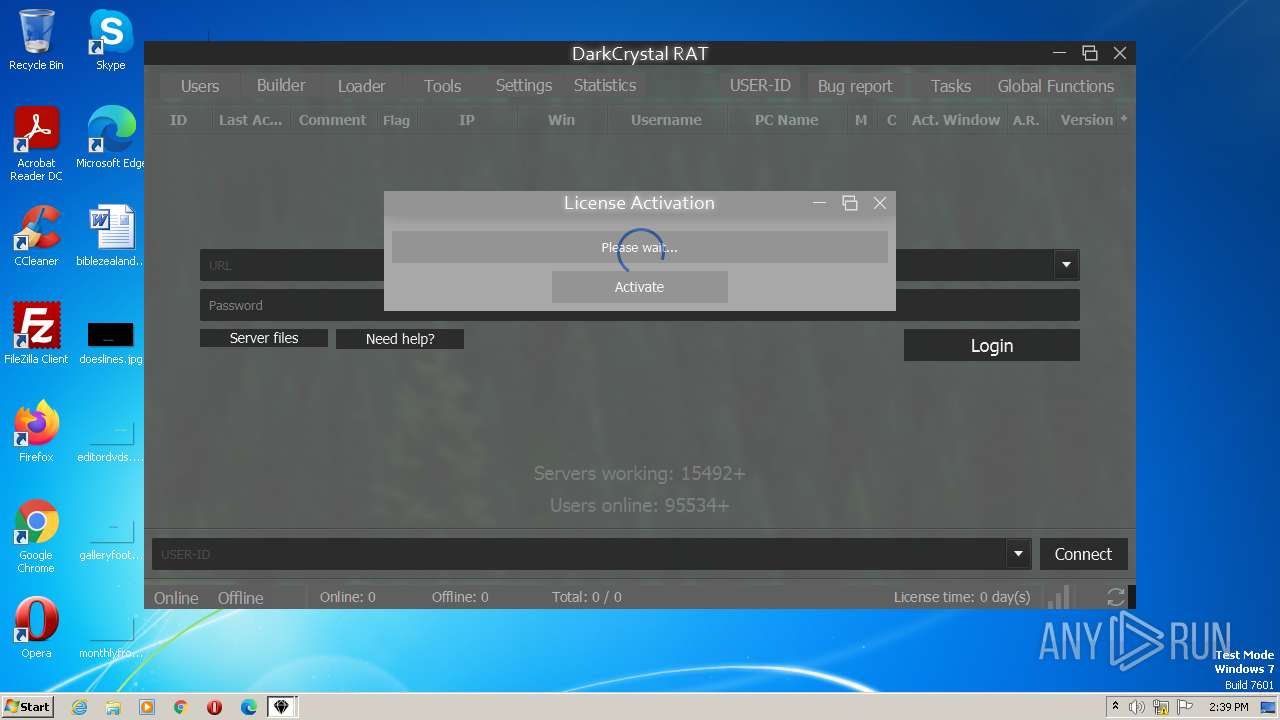Viewport: 1280px width, 720px height.
Task: Click the Password input field
Action: click(x=640, y=305)
